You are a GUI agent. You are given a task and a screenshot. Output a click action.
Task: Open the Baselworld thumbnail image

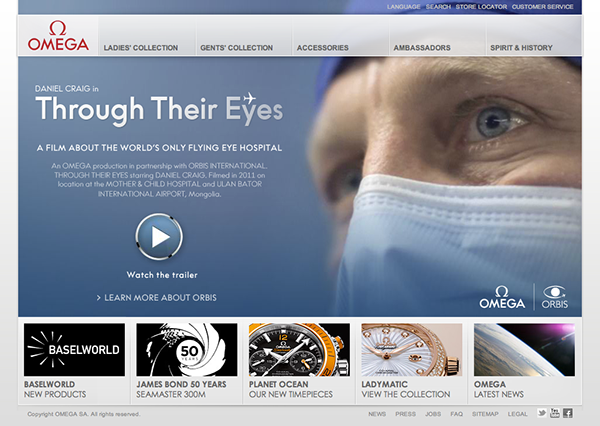pos(74,350)
